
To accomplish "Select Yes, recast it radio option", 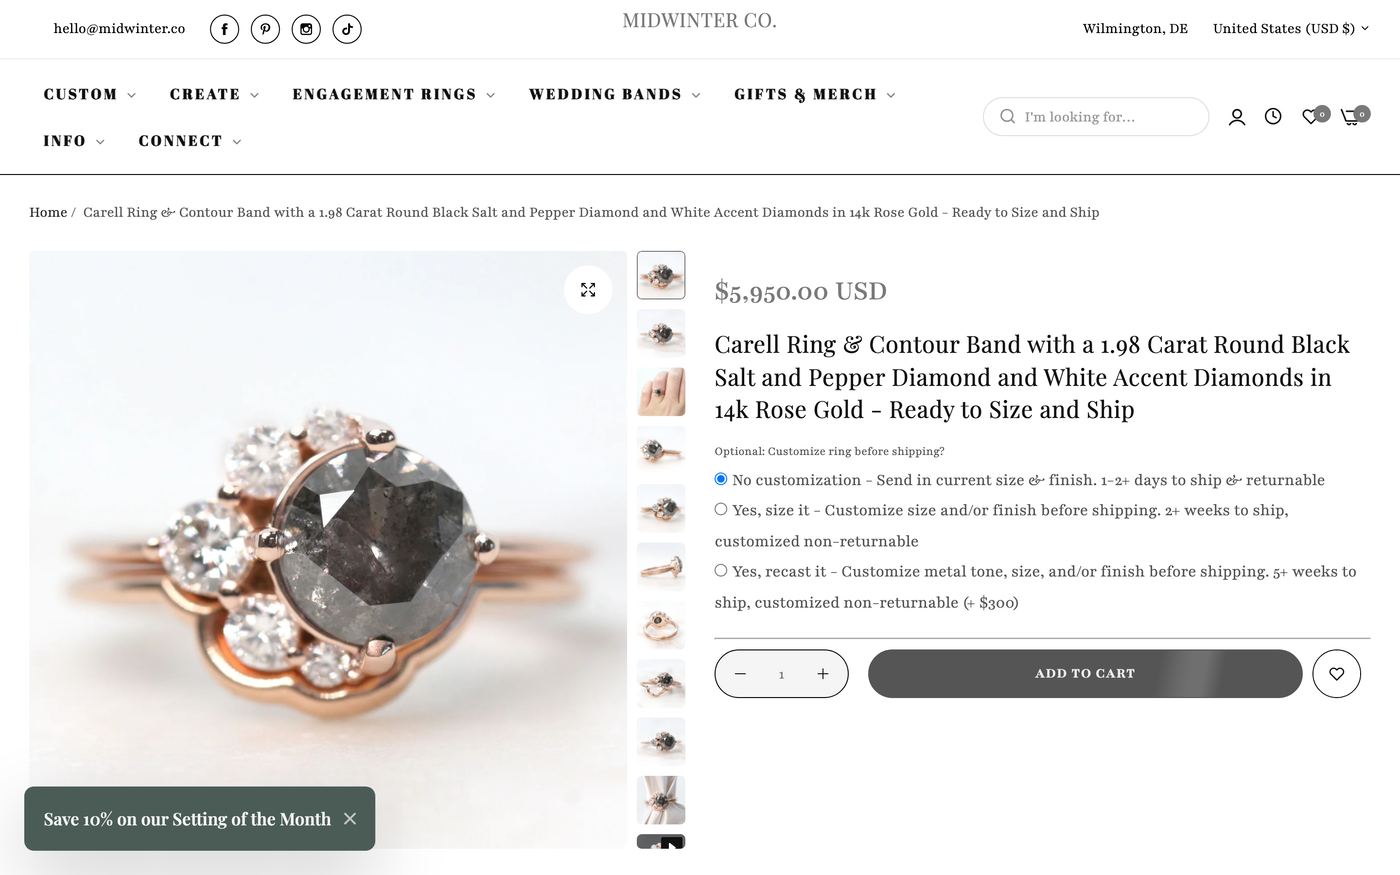I will [721, 570].
